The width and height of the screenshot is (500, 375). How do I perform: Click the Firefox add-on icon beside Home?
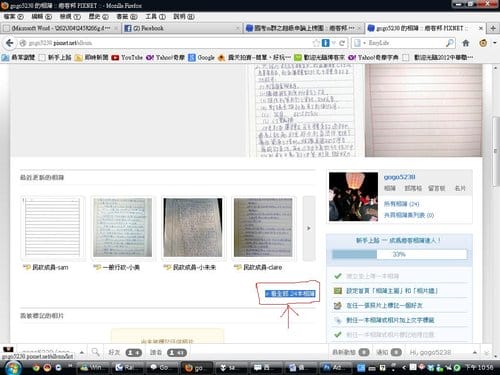(483, 43)
